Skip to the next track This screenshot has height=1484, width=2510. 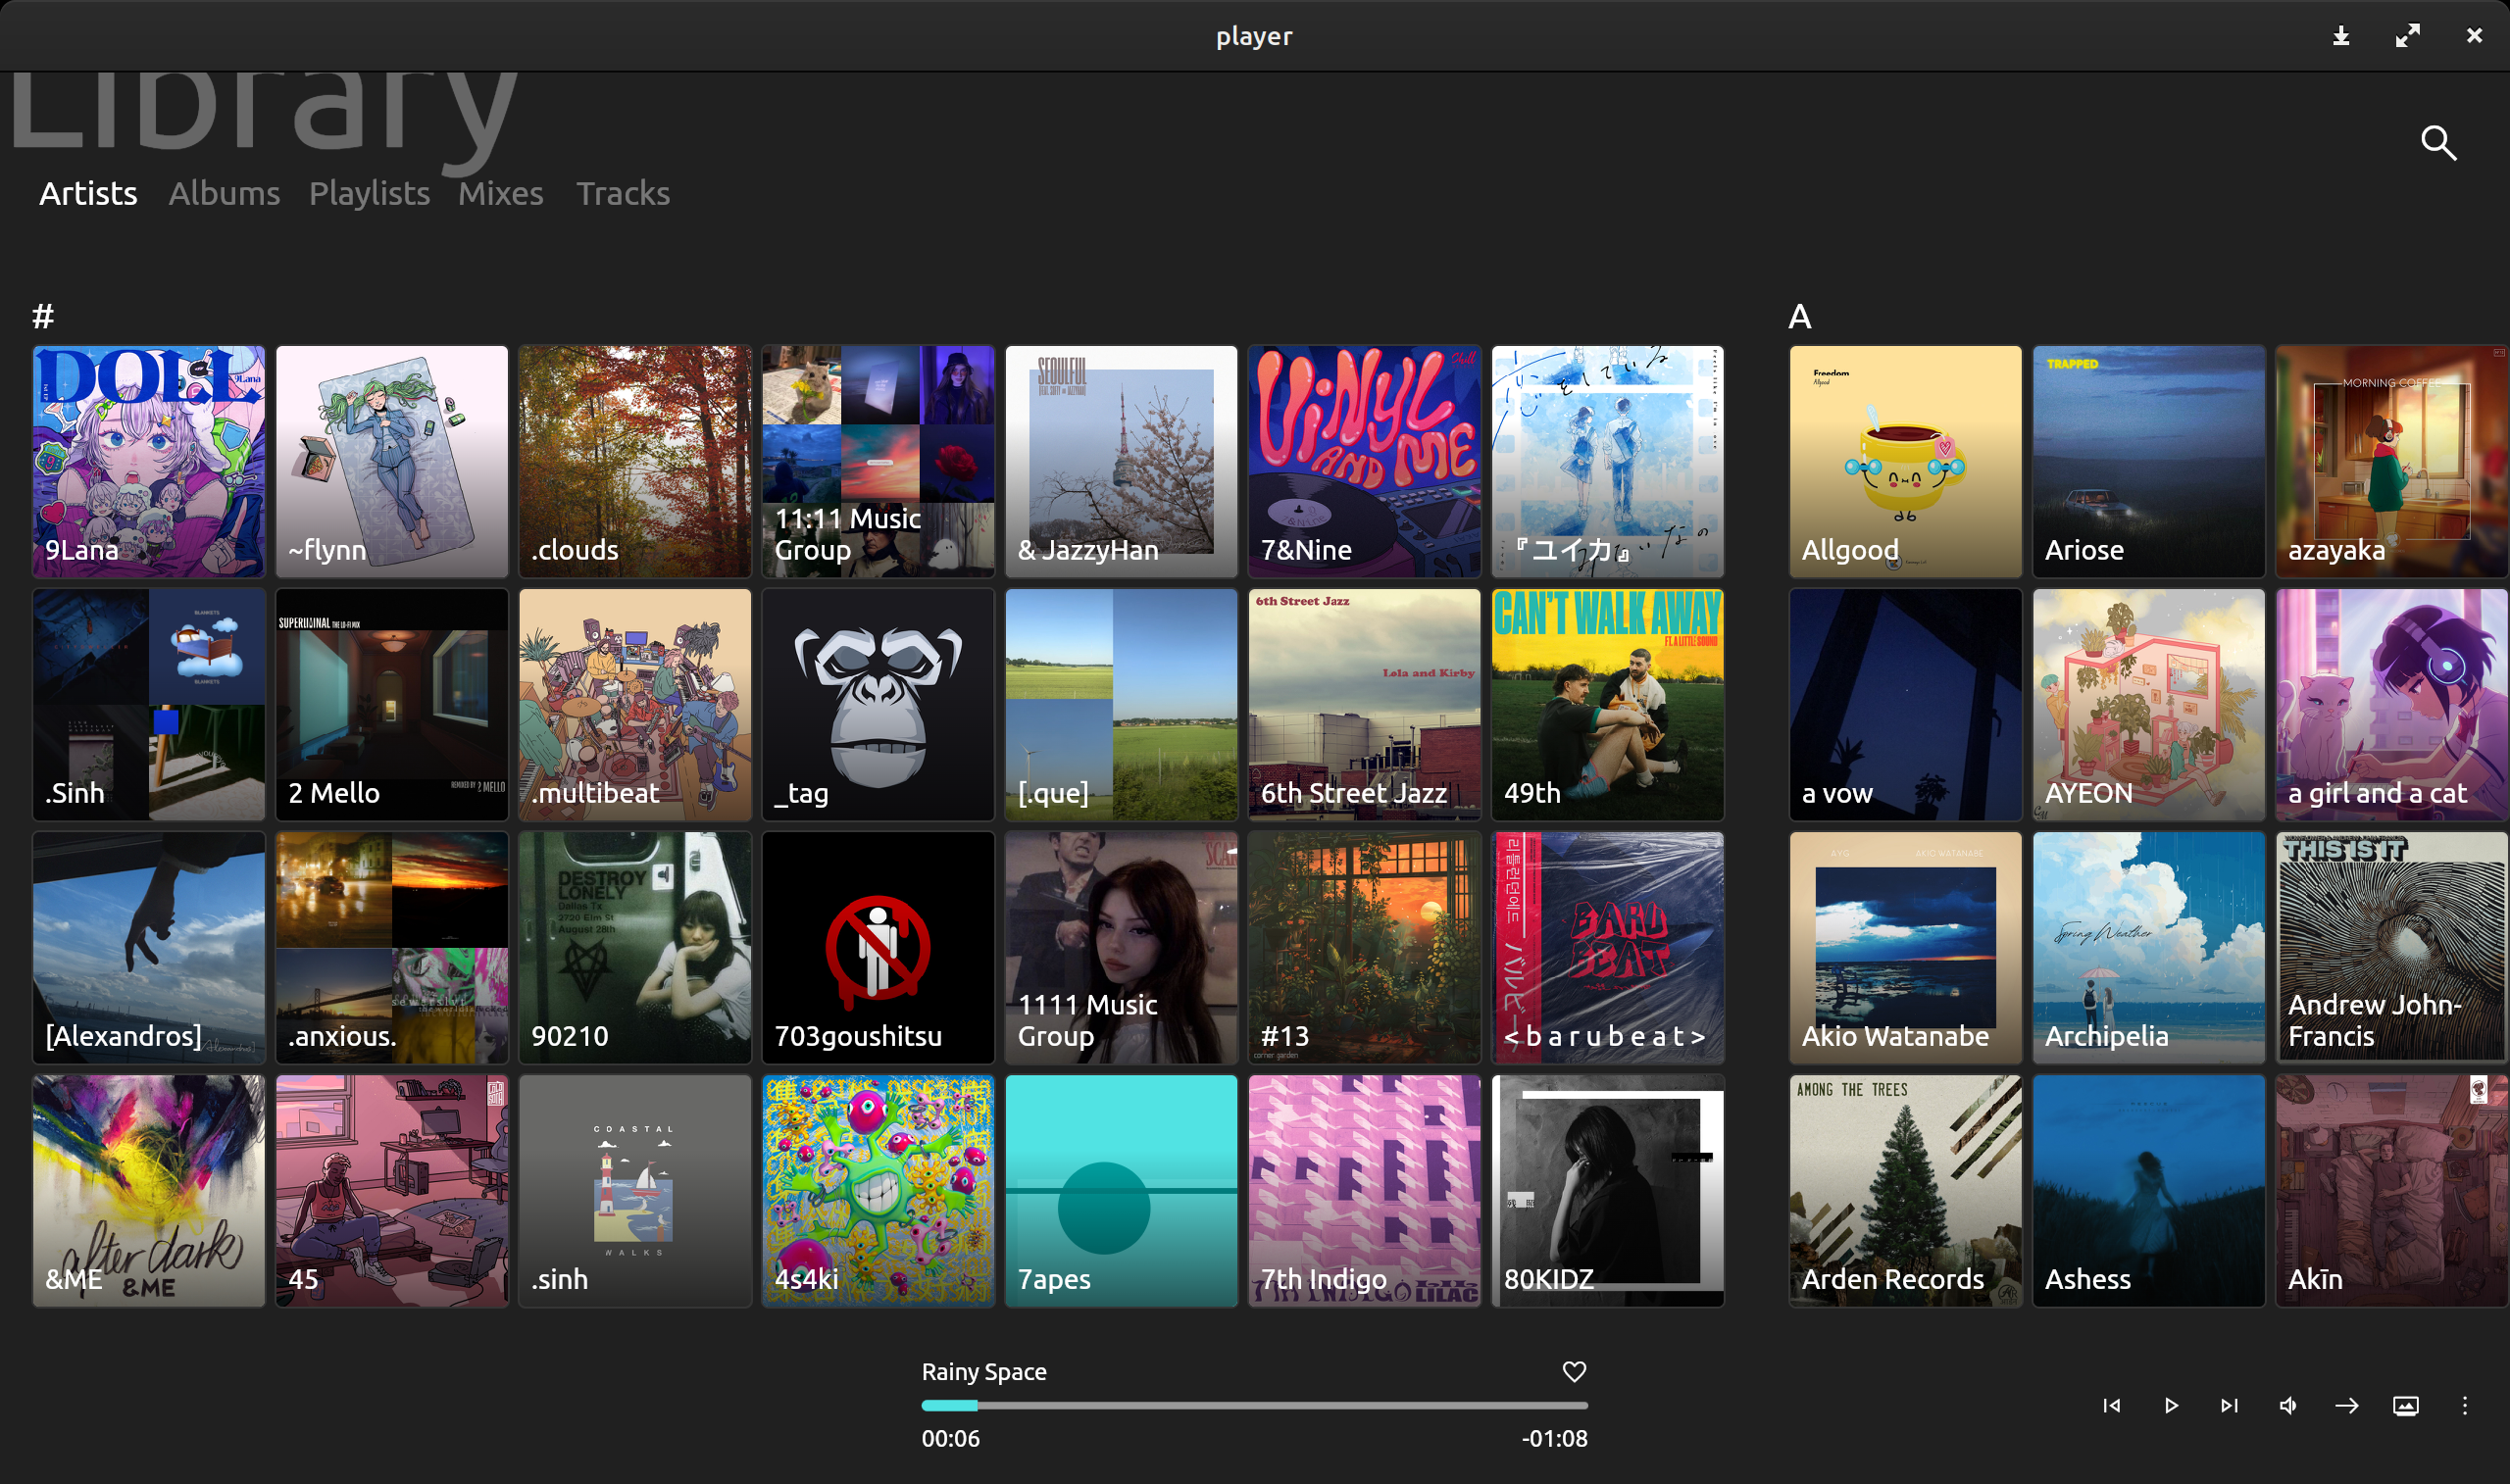pos(2229,1405)
